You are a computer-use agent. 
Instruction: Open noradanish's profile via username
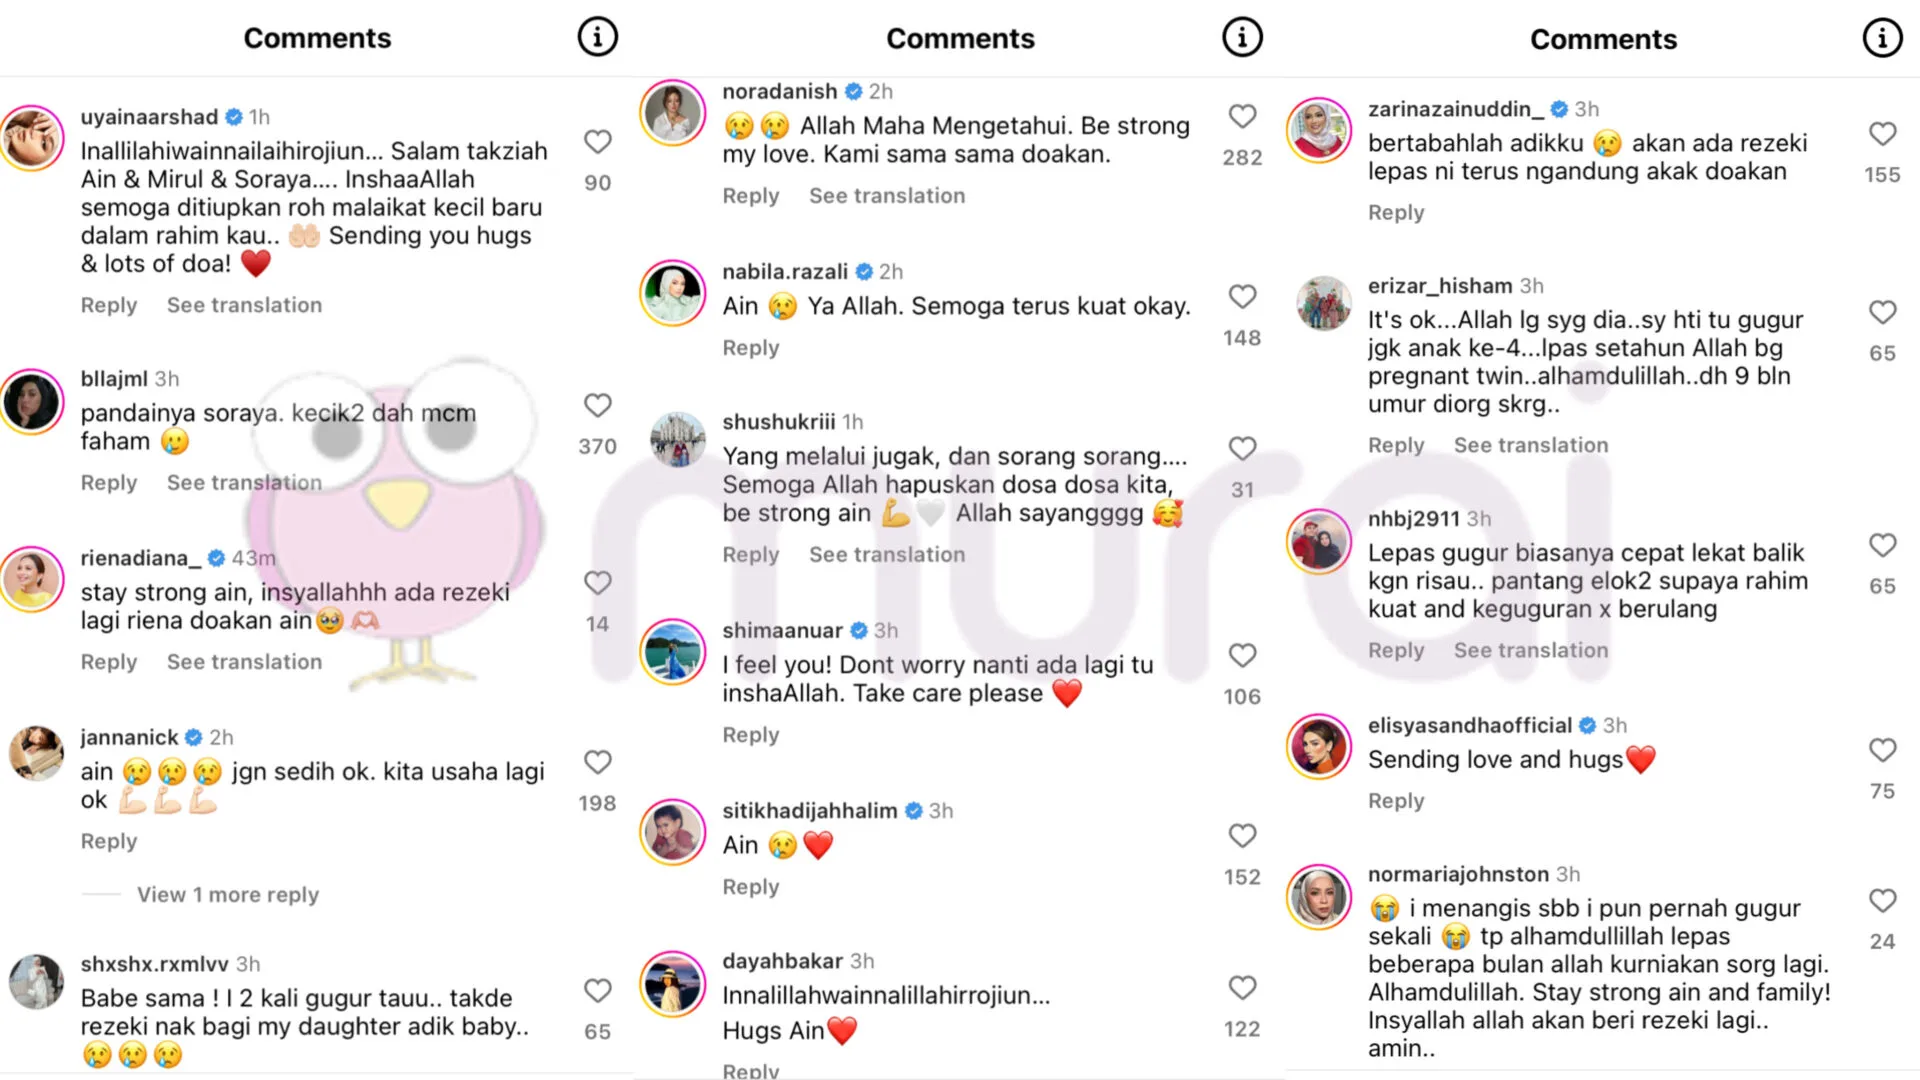[x=779, y=91]
